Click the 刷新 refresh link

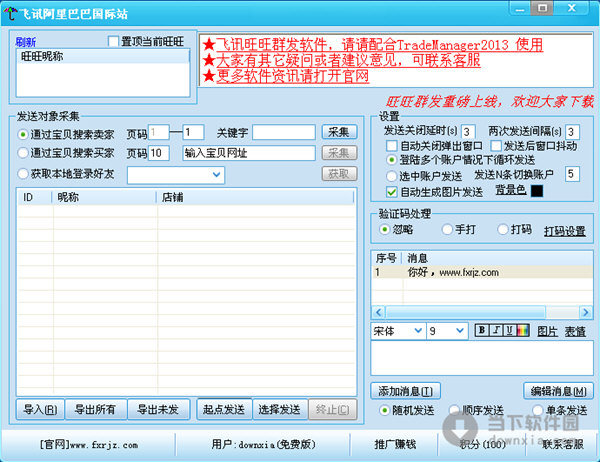tap(26, 41)
